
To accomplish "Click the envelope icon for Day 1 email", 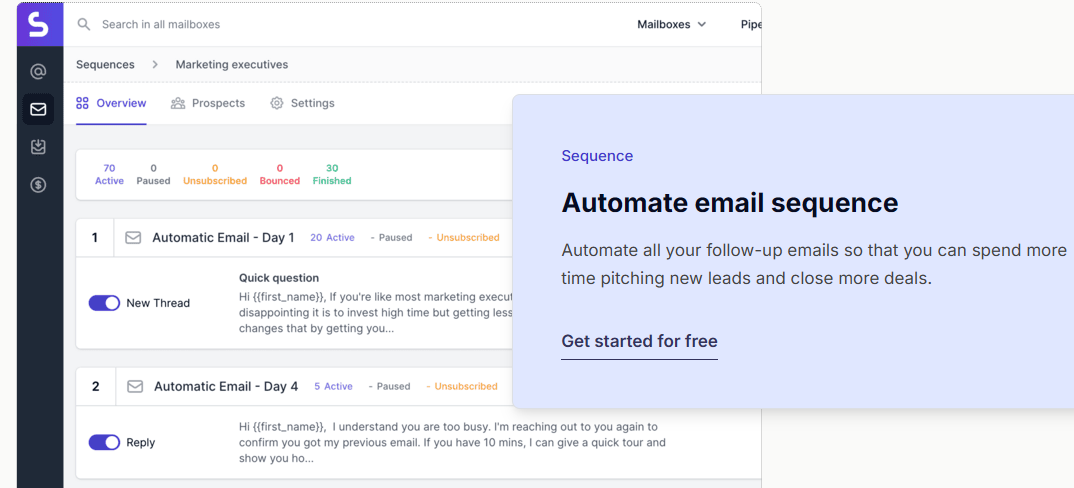I will click(133, 238).
